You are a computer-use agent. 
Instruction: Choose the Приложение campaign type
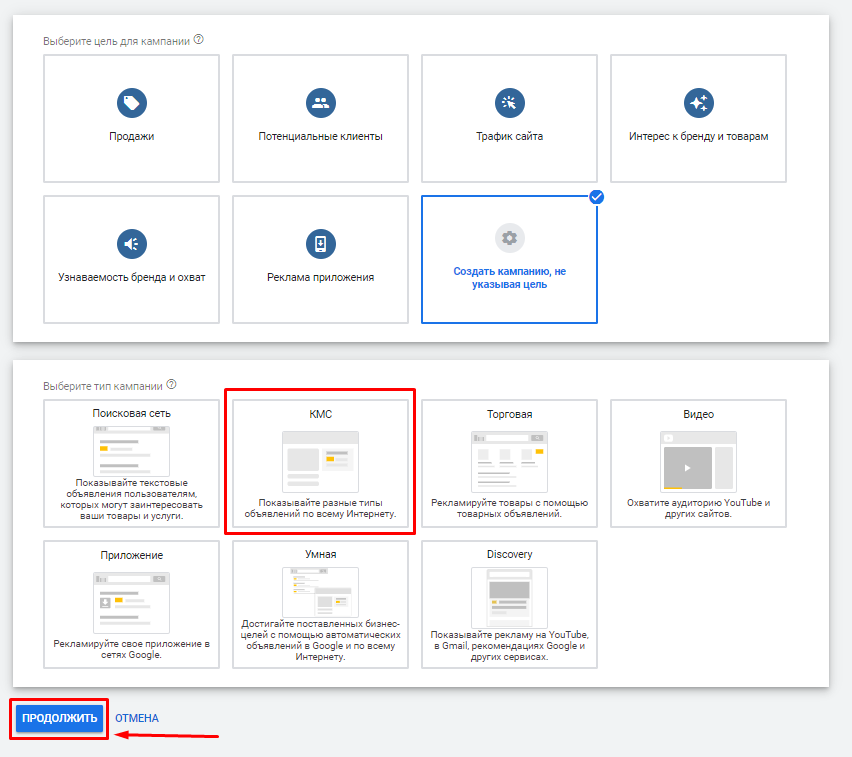tap(131, 605)
